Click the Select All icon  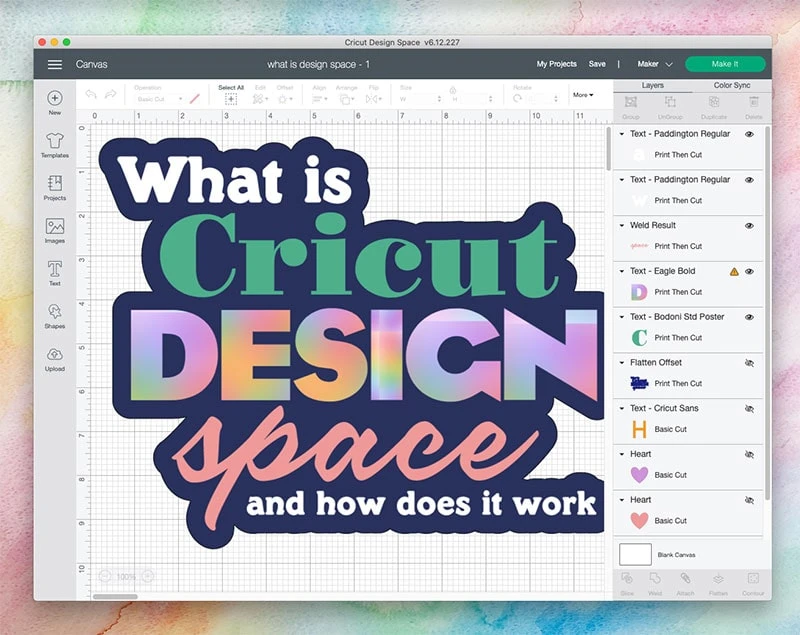[x=231, y=95]
